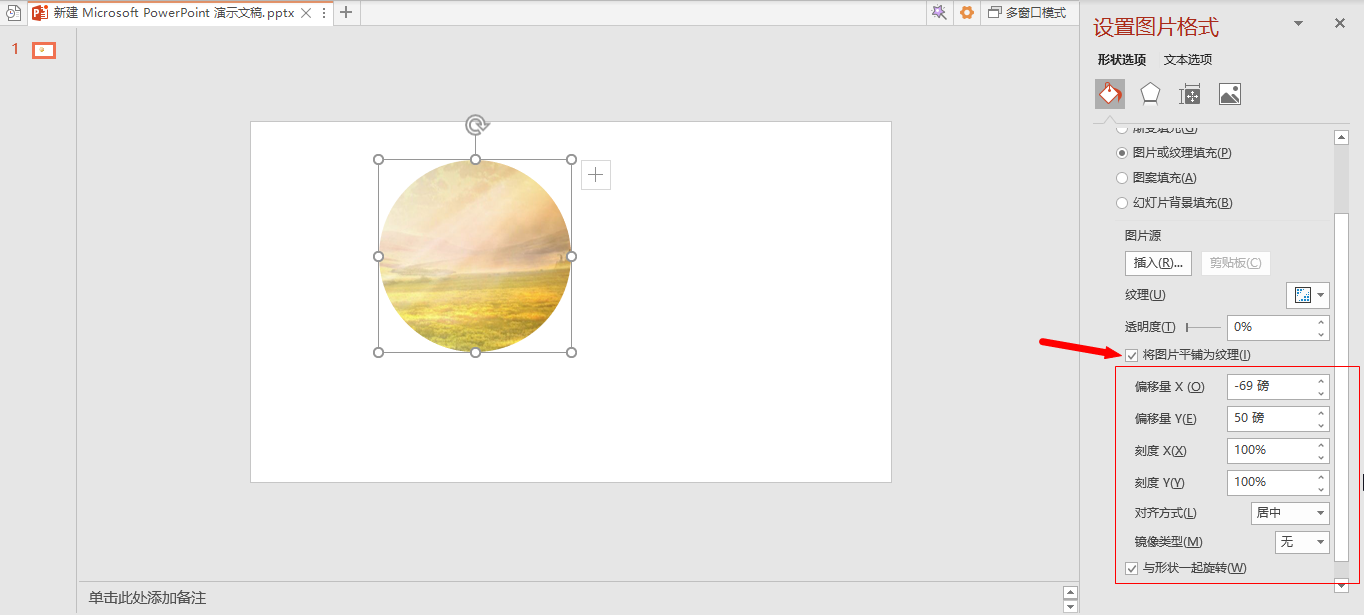Click the document icon at top-left corner

[x=13, y=12]
